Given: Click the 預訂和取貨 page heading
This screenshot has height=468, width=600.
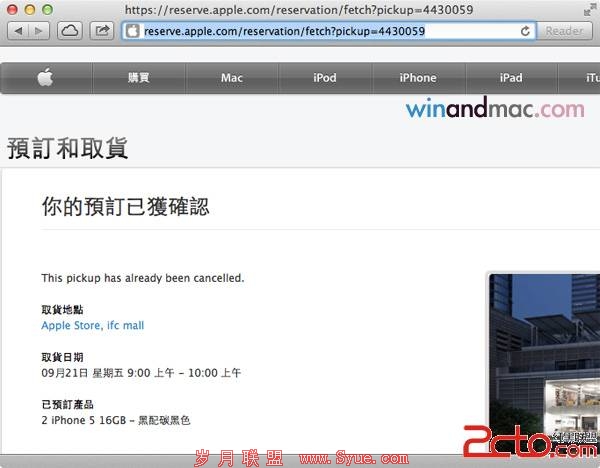Looking at the screenshot, I should (x=67, y=148).
